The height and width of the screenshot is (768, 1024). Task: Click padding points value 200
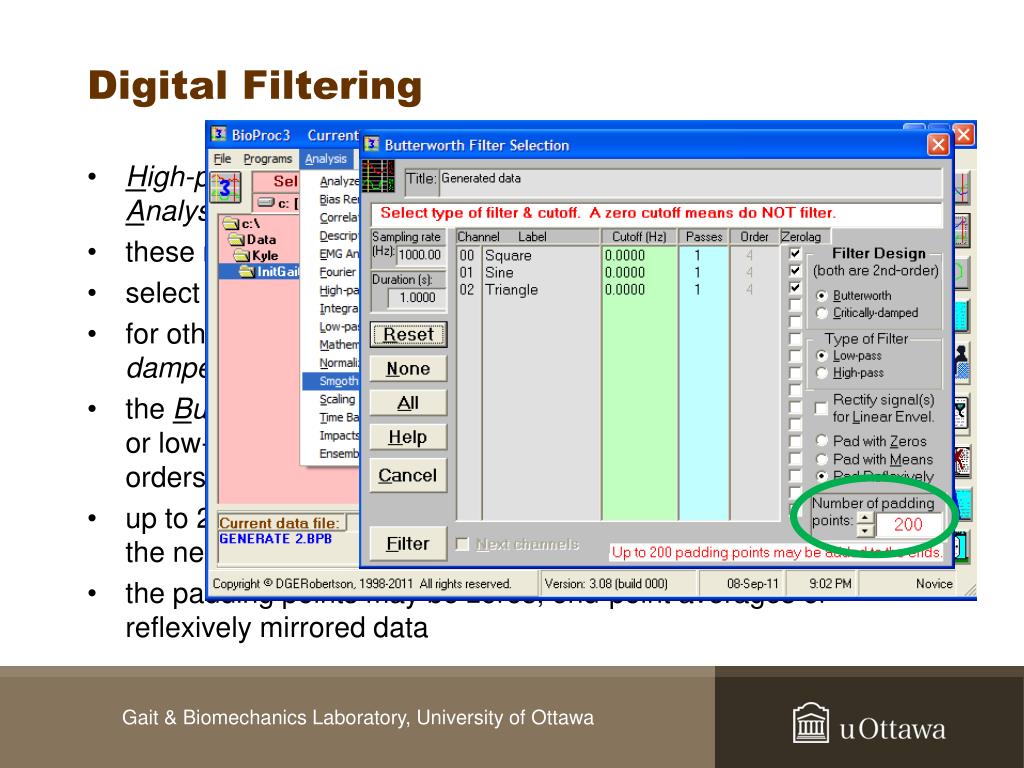click(x=908, y=524)
